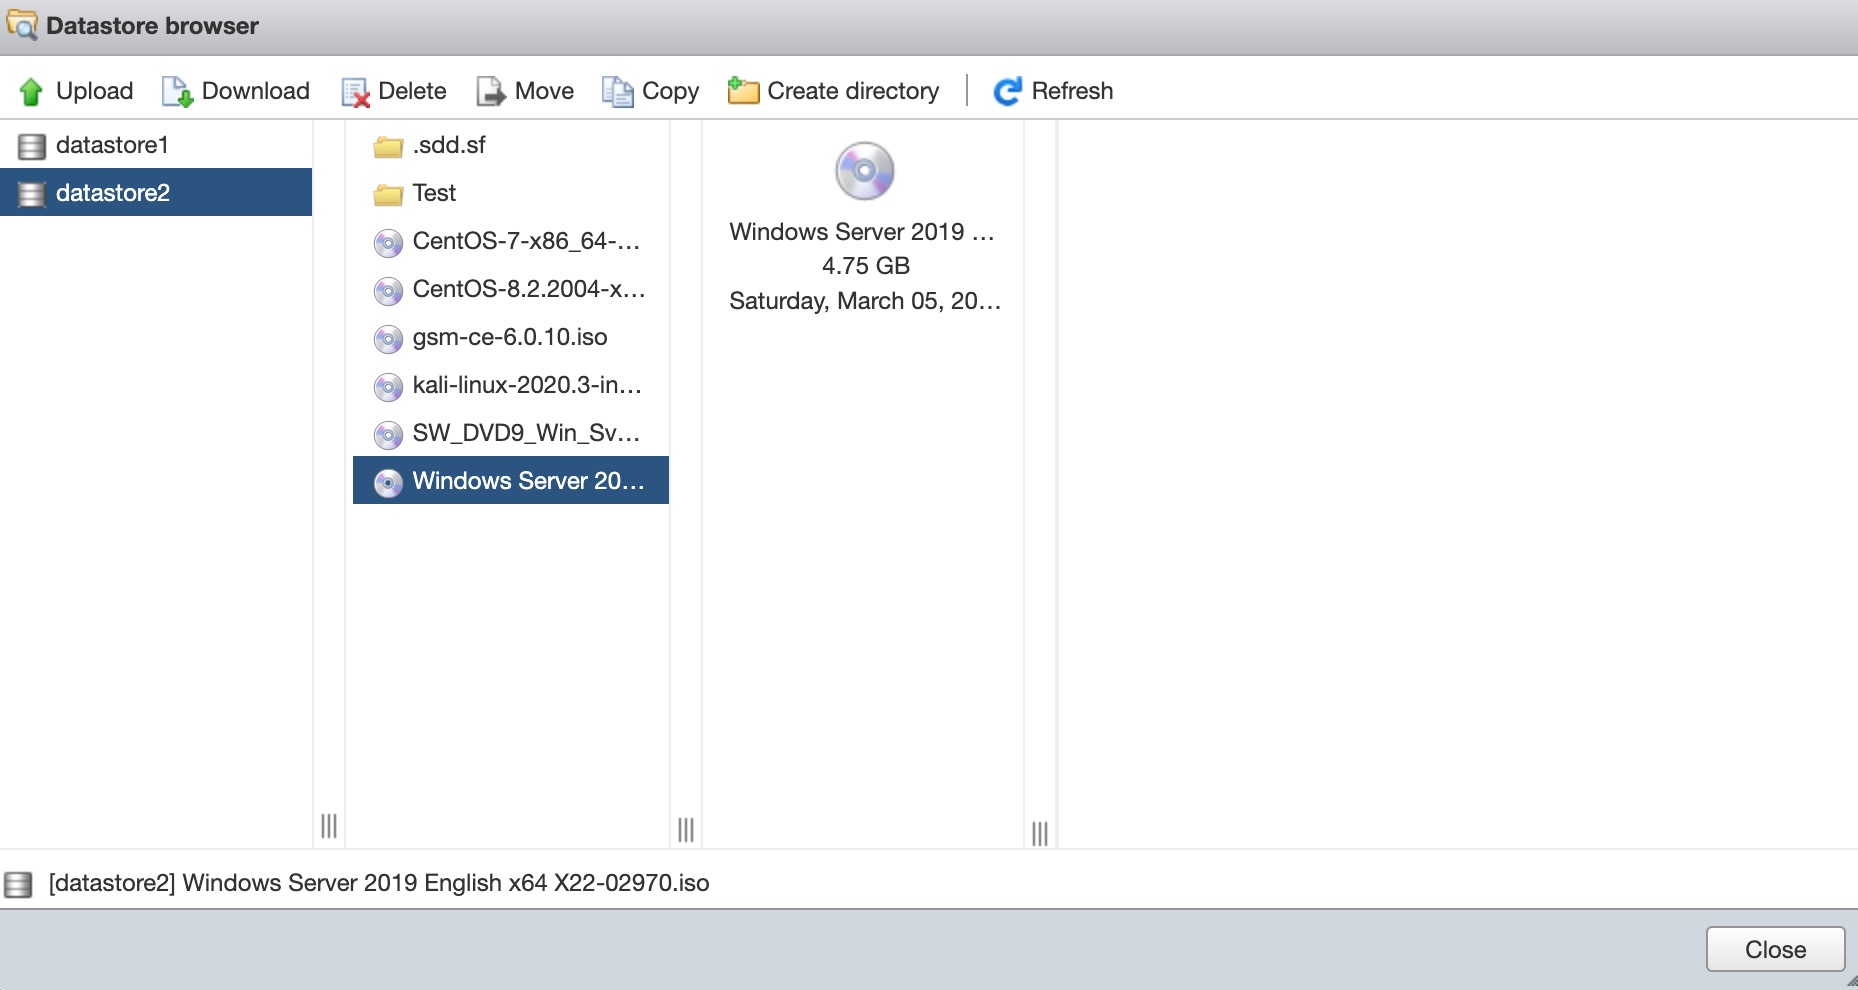Image resolution: width=1858 pixels, height=990 pixels.
Task: Grab the datastore column splitter handle
Action: (329, 826)
